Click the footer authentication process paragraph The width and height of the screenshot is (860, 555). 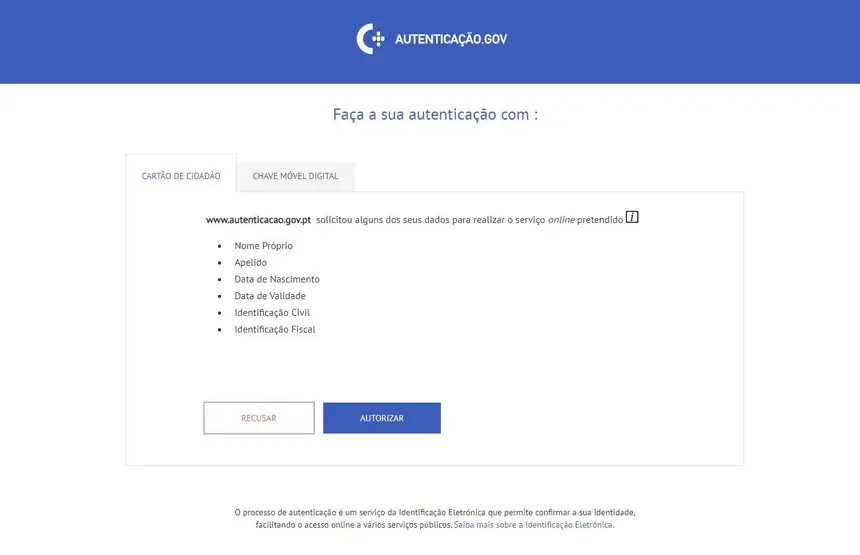point(434,519)
